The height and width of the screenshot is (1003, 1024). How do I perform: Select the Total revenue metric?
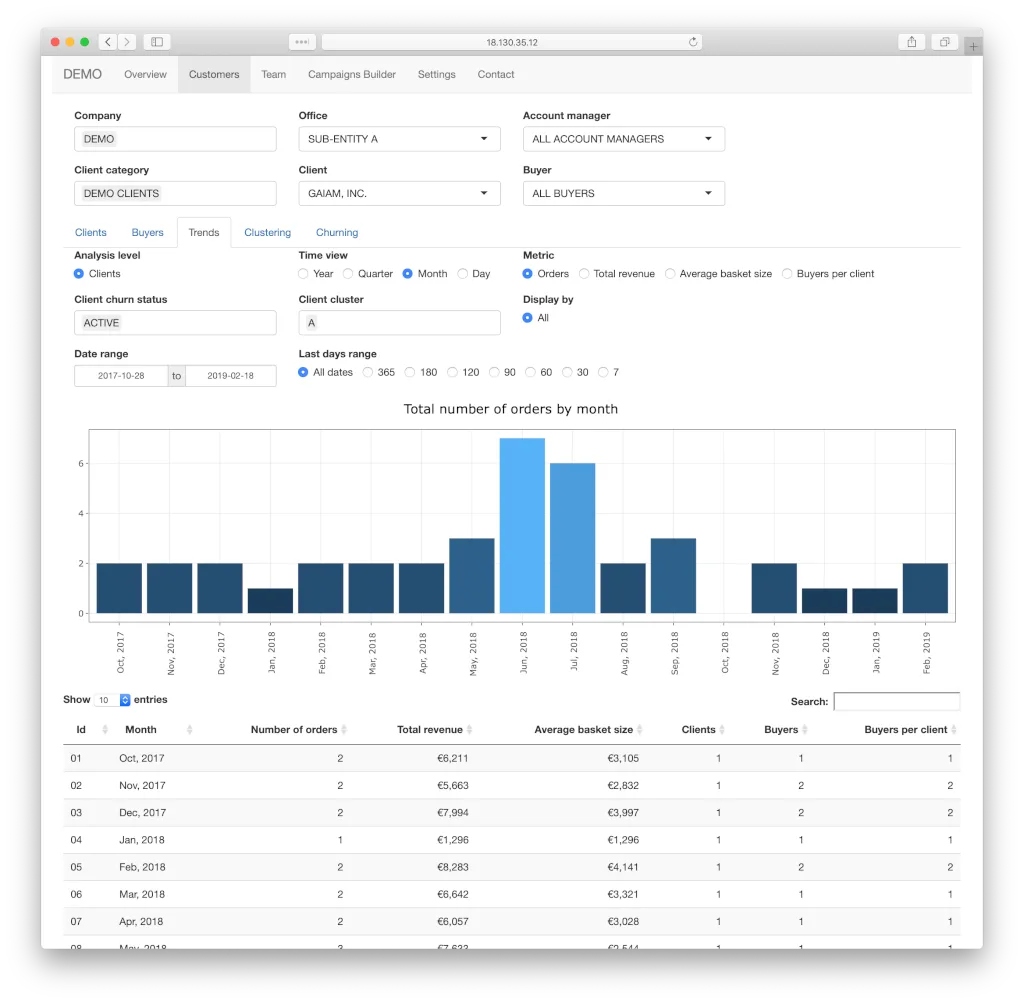point(584,274)
